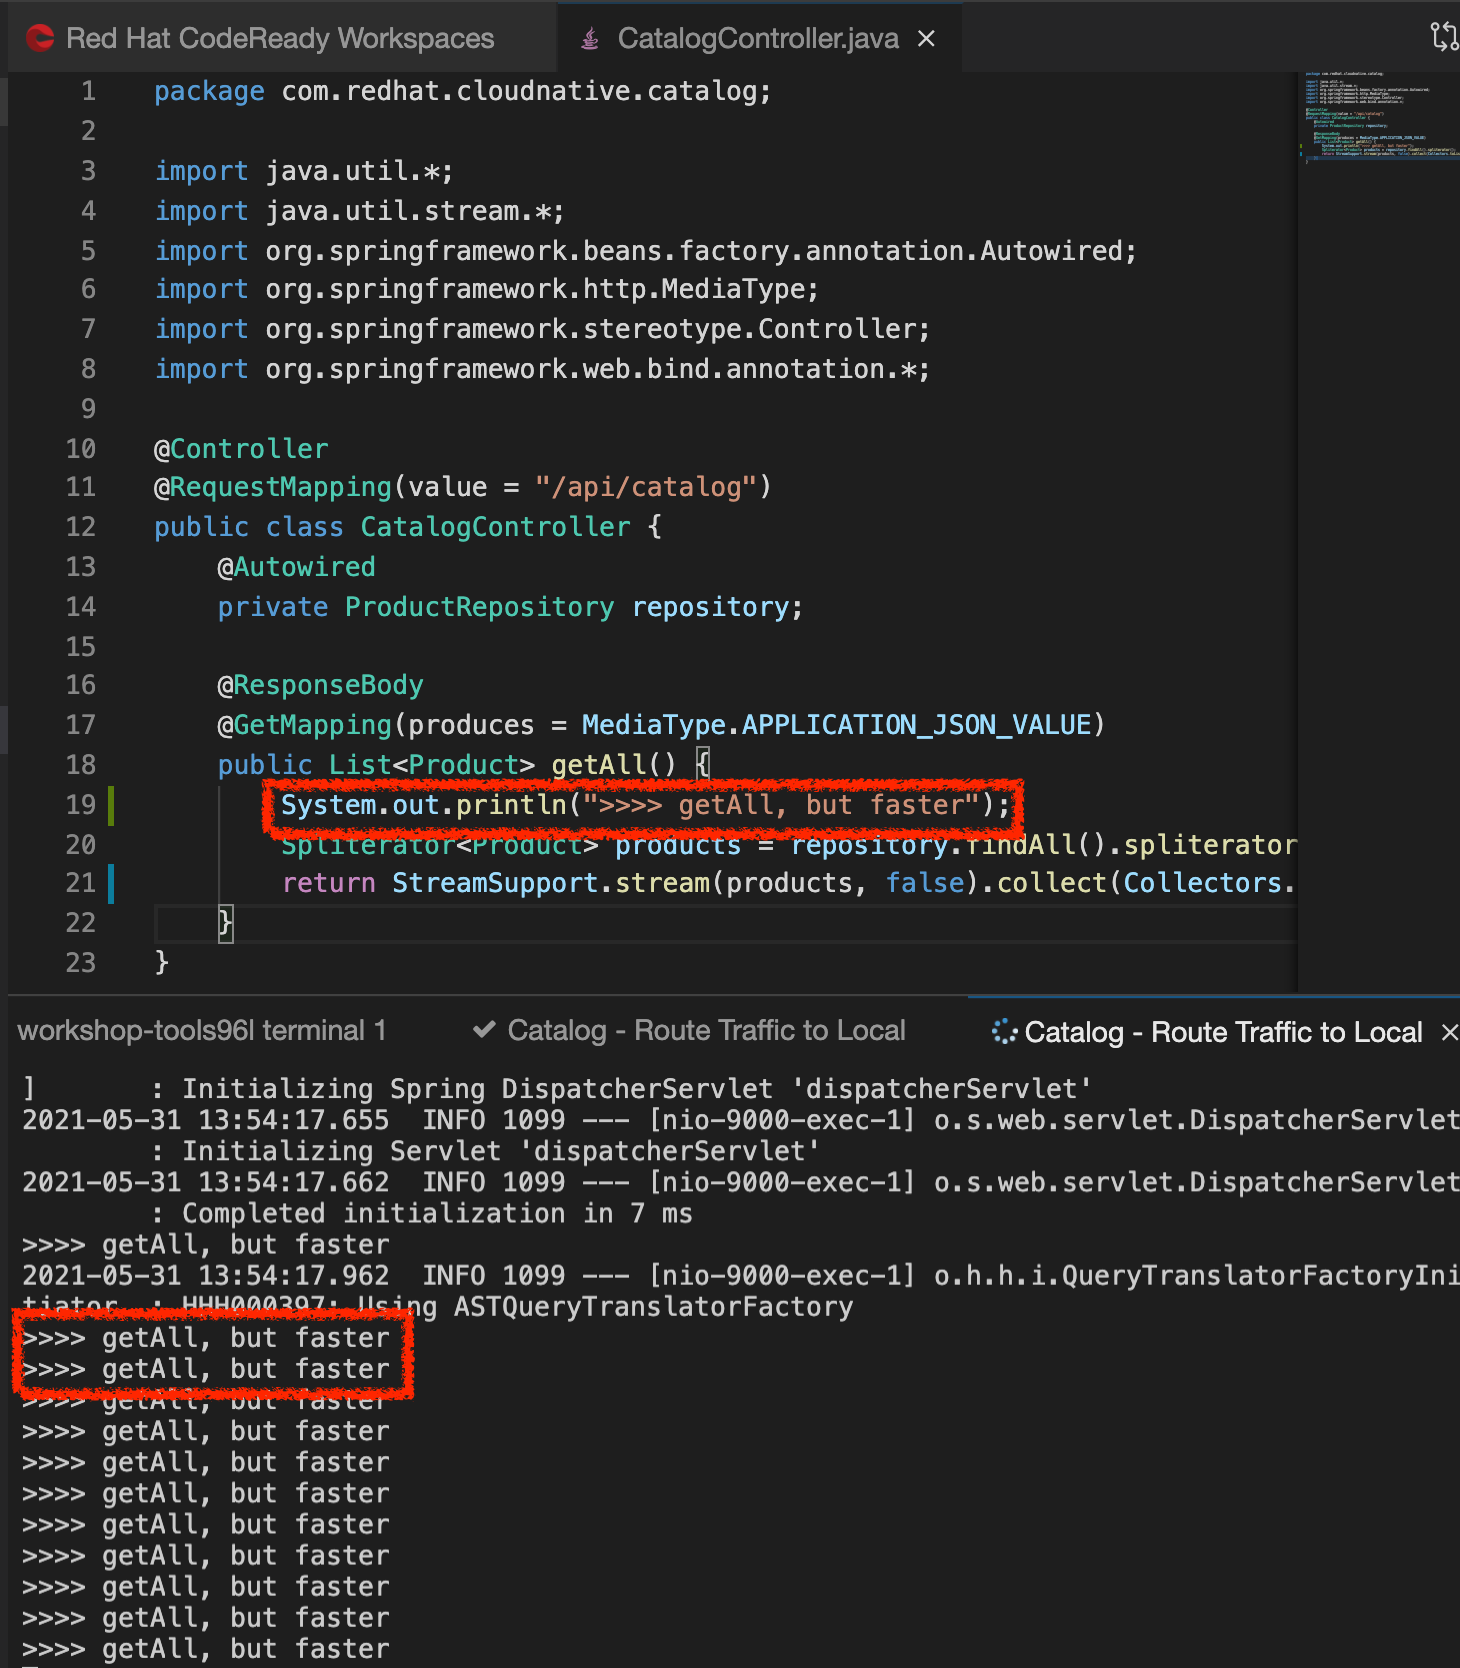The width and height of the screenshot is (1460, 1668).
Task: Click the blue change marker beside line 21
Action: point(111,883)
